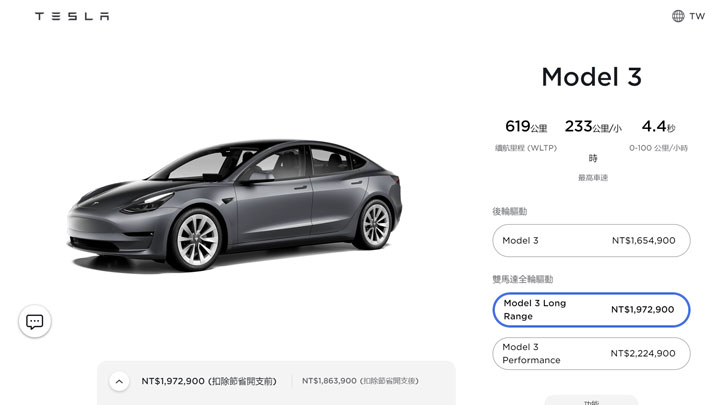The height and width of the screenshot is (405, 720).
Task: Click the Model 3 page heading
Action: (591, 77)
